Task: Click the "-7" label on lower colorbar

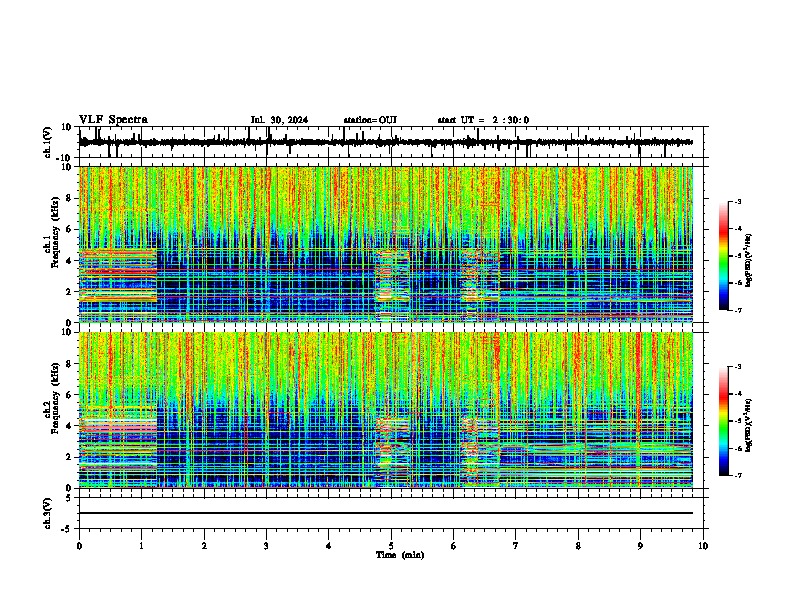Action: (738, 476)
